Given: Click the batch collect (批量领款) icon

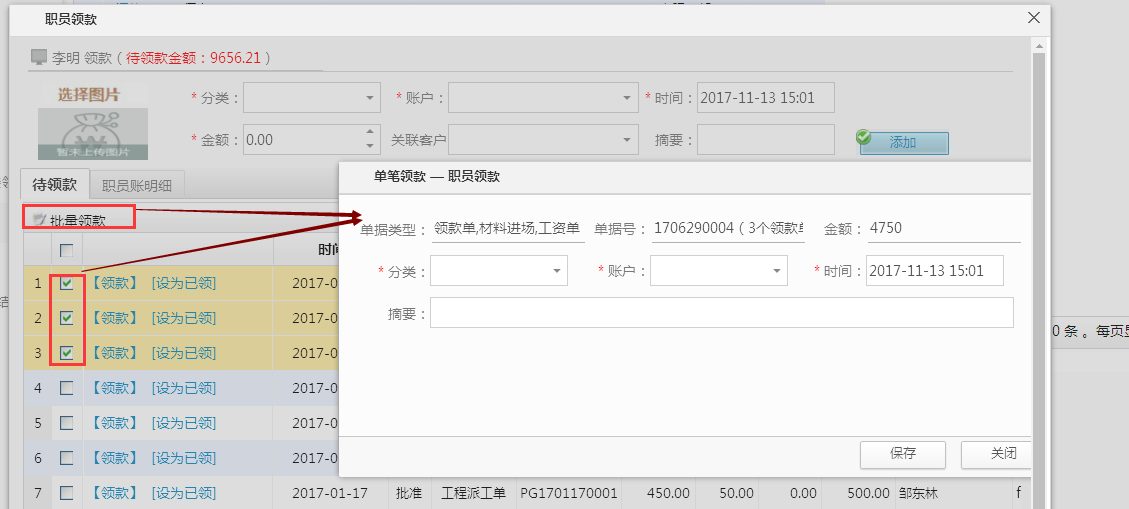Looking at the screenshot, I should (x=39, y=220).
